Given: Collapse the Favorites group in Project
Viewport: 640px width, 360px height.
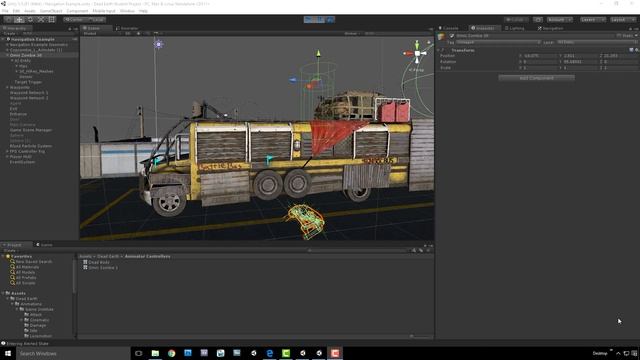Looking at the screenshot, I should 3,256.
